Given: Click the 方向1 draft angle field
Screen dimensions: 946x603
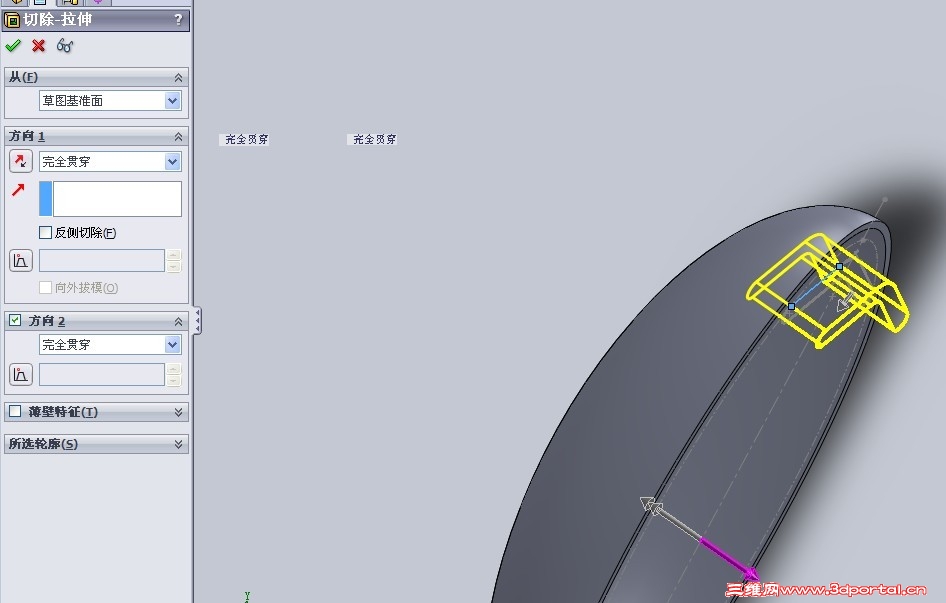Looking at the screenshot, I should 102,260.
